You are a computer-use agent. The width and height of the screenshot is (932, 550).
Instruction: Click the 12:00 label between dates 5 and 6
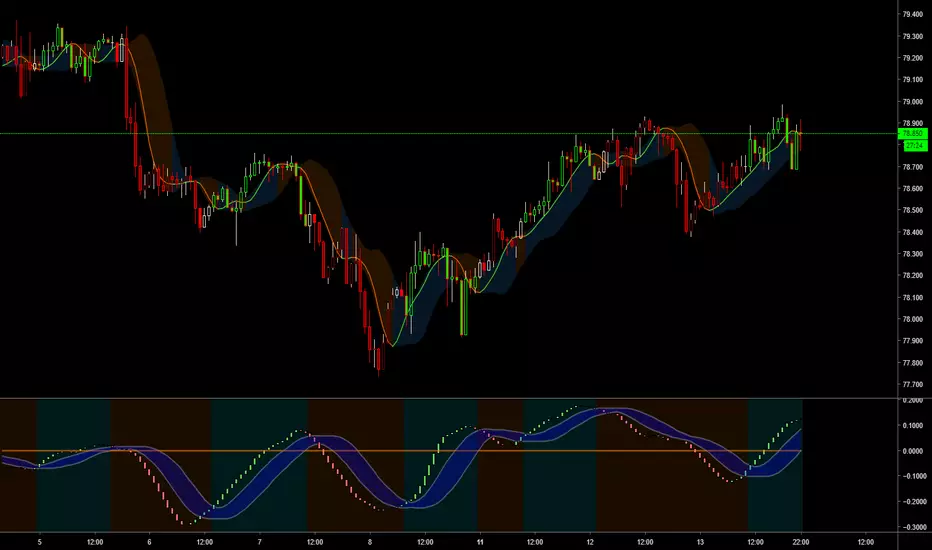(95, 542)
